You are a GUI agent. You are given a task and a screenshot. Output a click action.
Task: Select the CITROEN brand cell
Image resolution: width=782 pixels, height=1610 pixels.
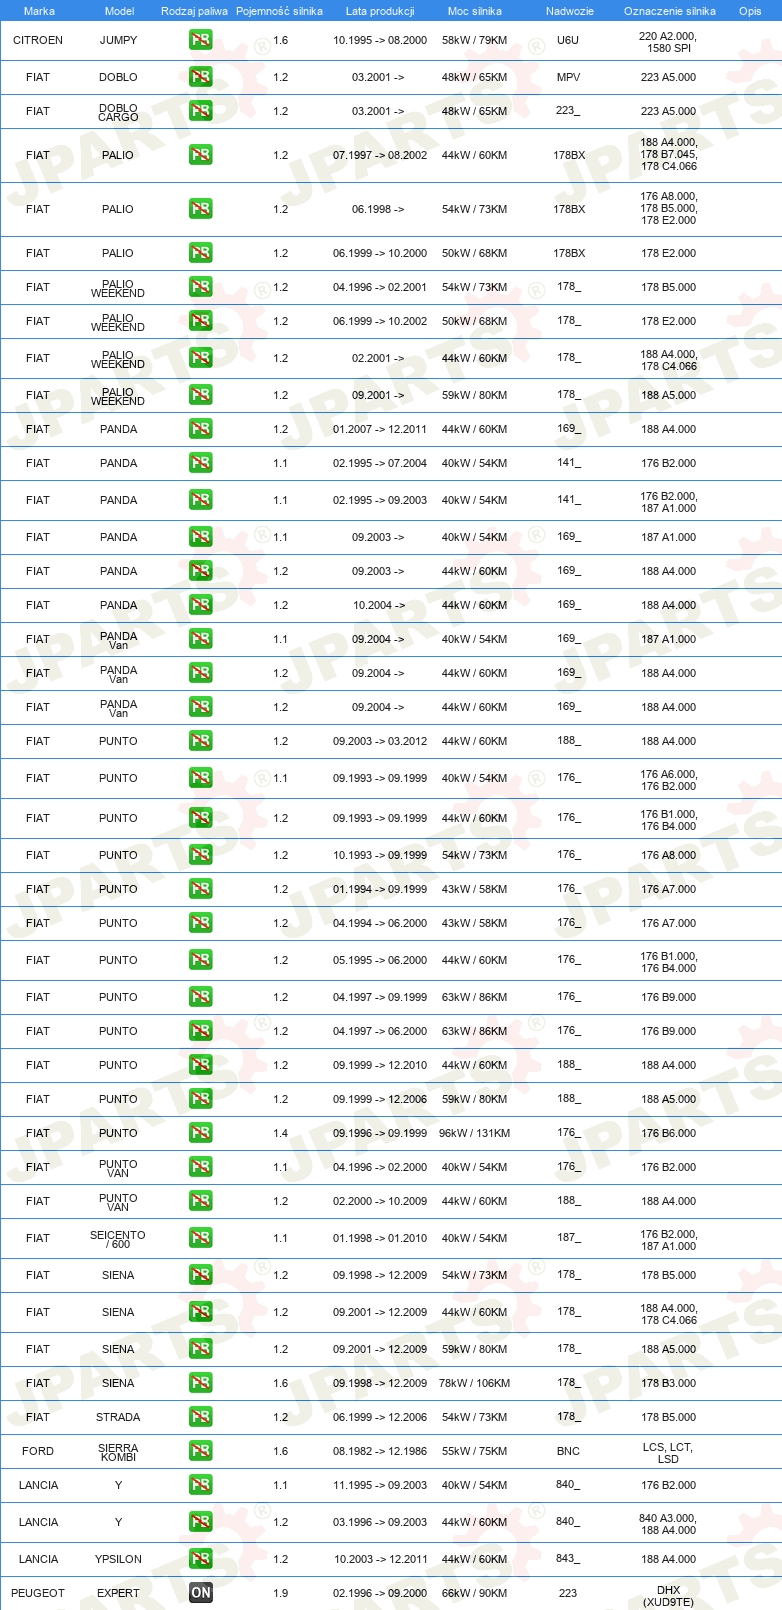pos(38,40)
